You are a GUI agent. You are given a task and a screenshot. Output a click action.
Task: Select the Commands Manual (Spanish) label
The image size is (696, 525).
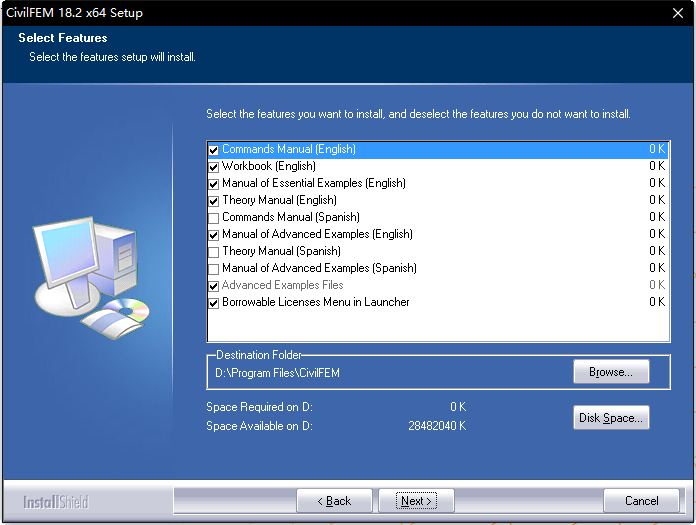[x=291, y=217]
